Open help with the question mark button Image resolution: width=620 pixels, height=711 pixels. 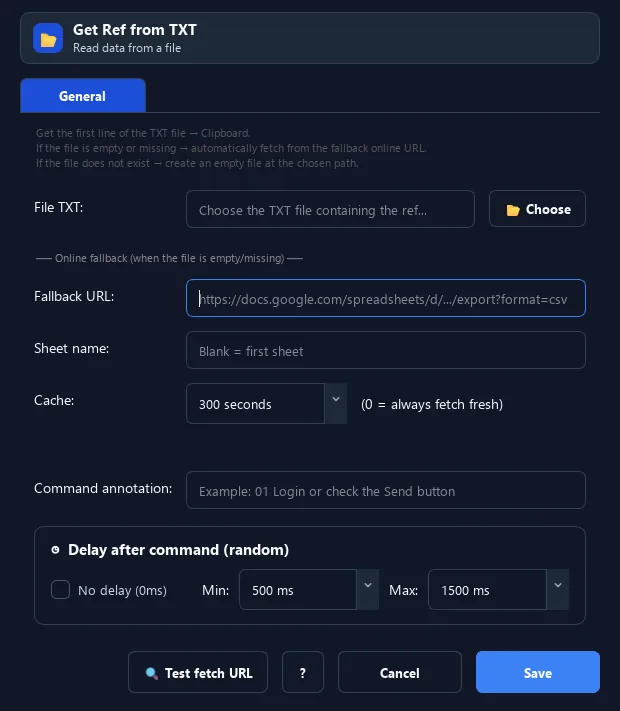tap(303, 672)
